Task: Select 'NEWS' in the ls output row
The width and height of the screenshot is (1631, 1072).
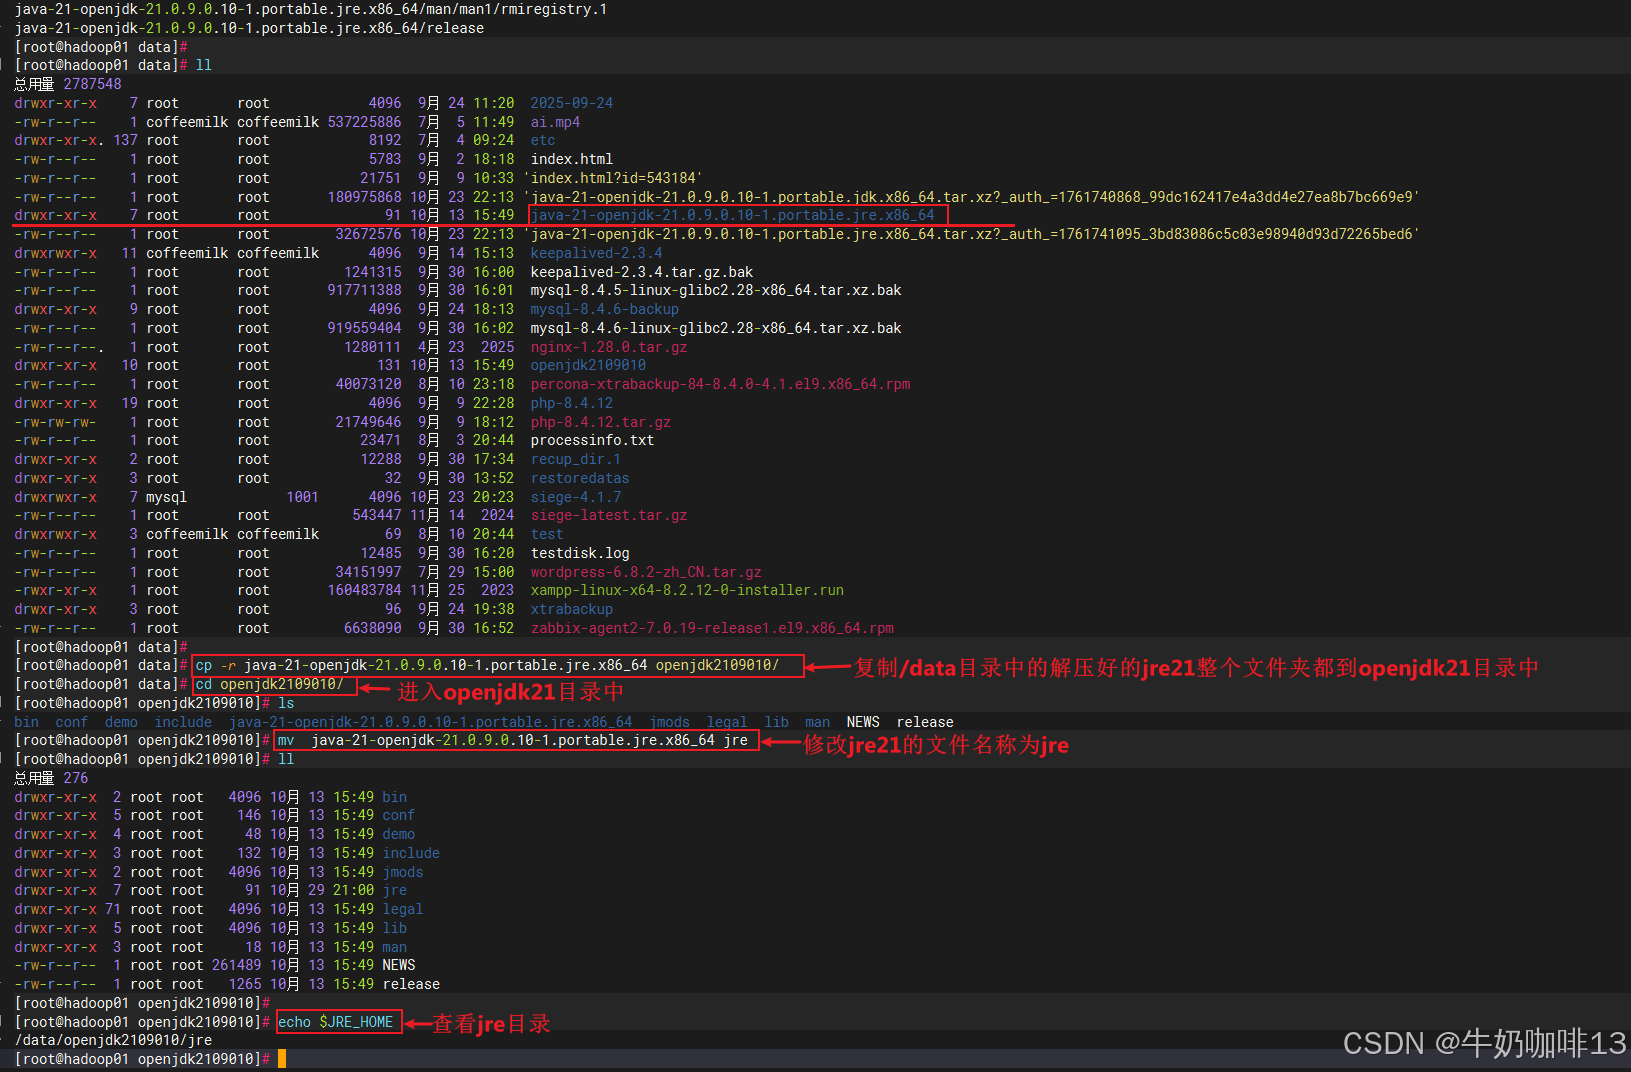Action: click(863, 722)
